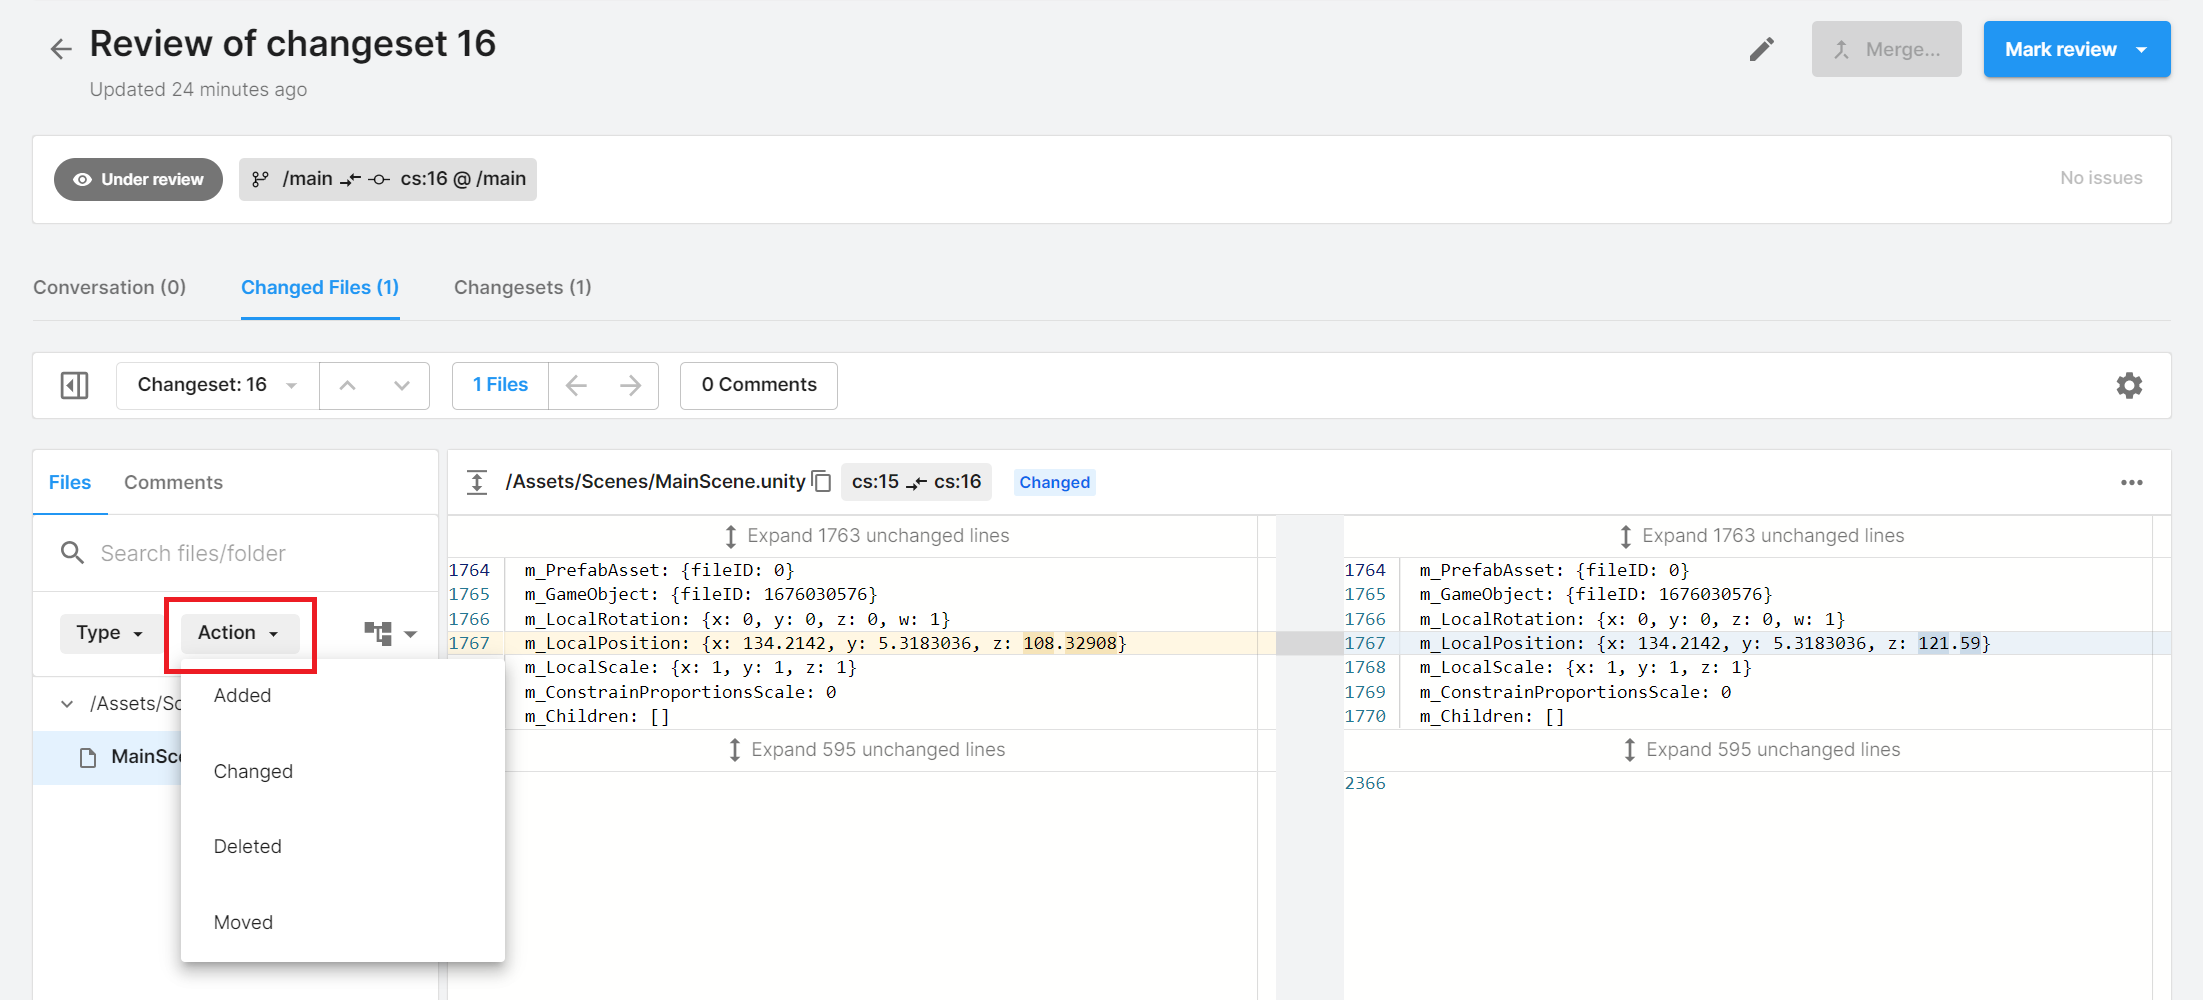Switch to the Changesets (1) tab
Screen dimensions: 2203x1000
click(522, 287)
